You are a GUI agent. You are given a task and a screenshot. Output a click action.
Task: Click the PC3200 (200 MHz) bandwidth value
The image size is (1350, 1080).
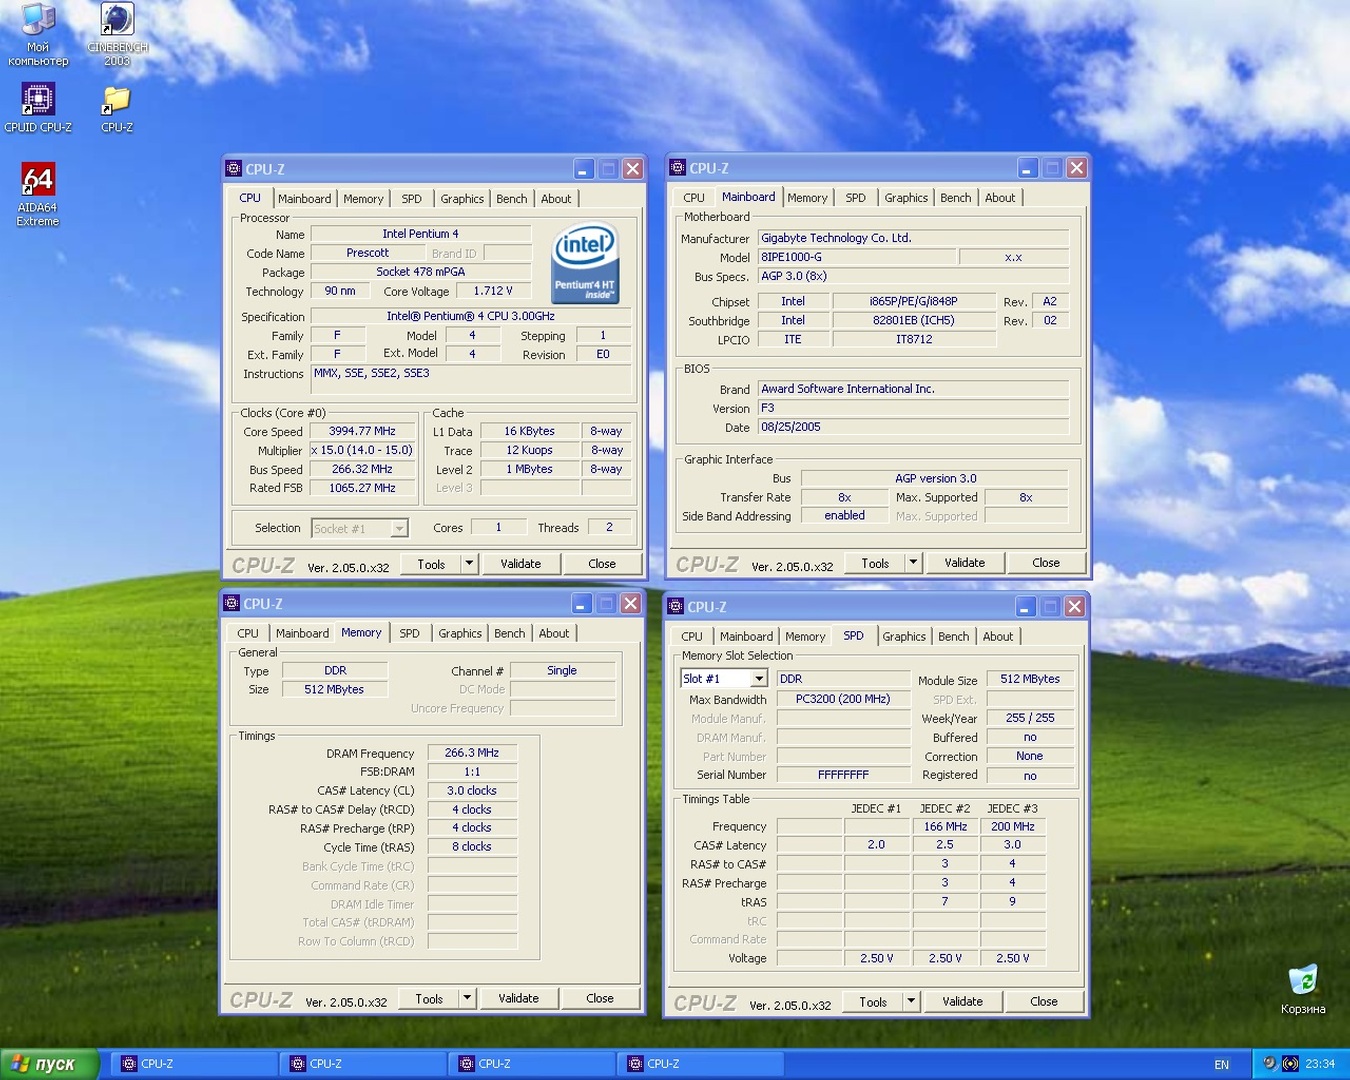click(843, 699)
